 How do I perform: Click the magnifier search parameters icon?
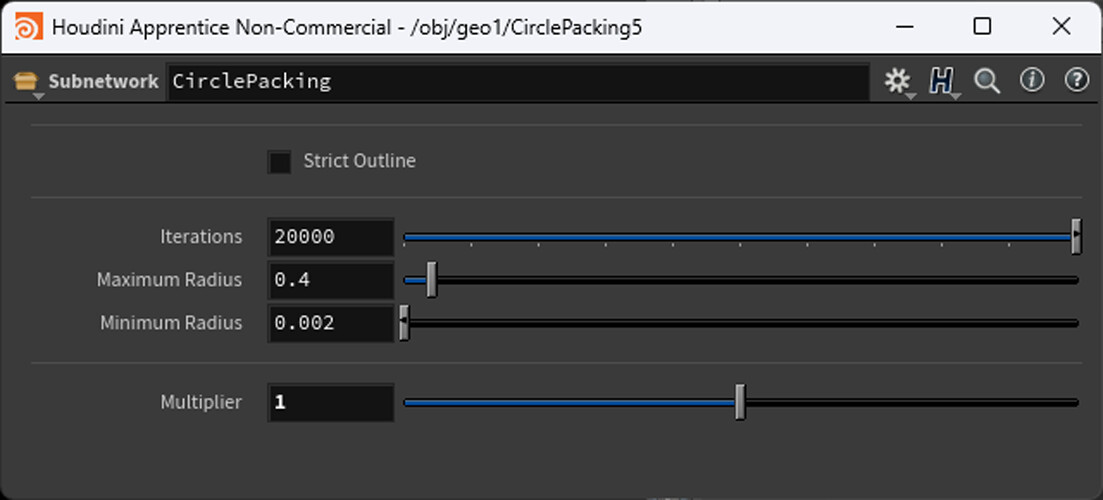point(987,82)
